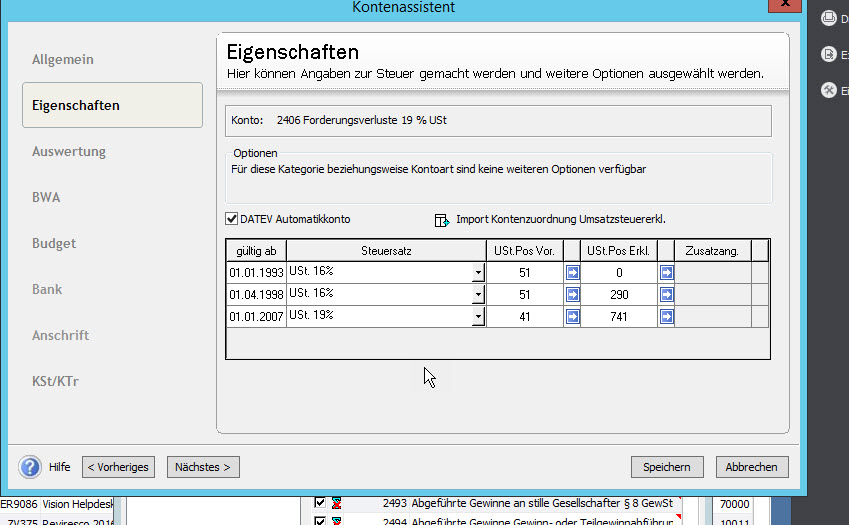Toggle checkbox in row 2494 of background list
Image resolution: width=849 pixels, height=525 pixels.
click(320, 521)
